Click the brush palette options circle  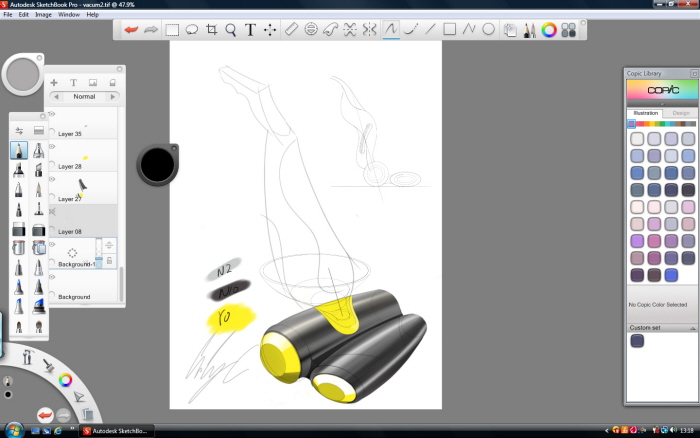(x=43, y=117)
